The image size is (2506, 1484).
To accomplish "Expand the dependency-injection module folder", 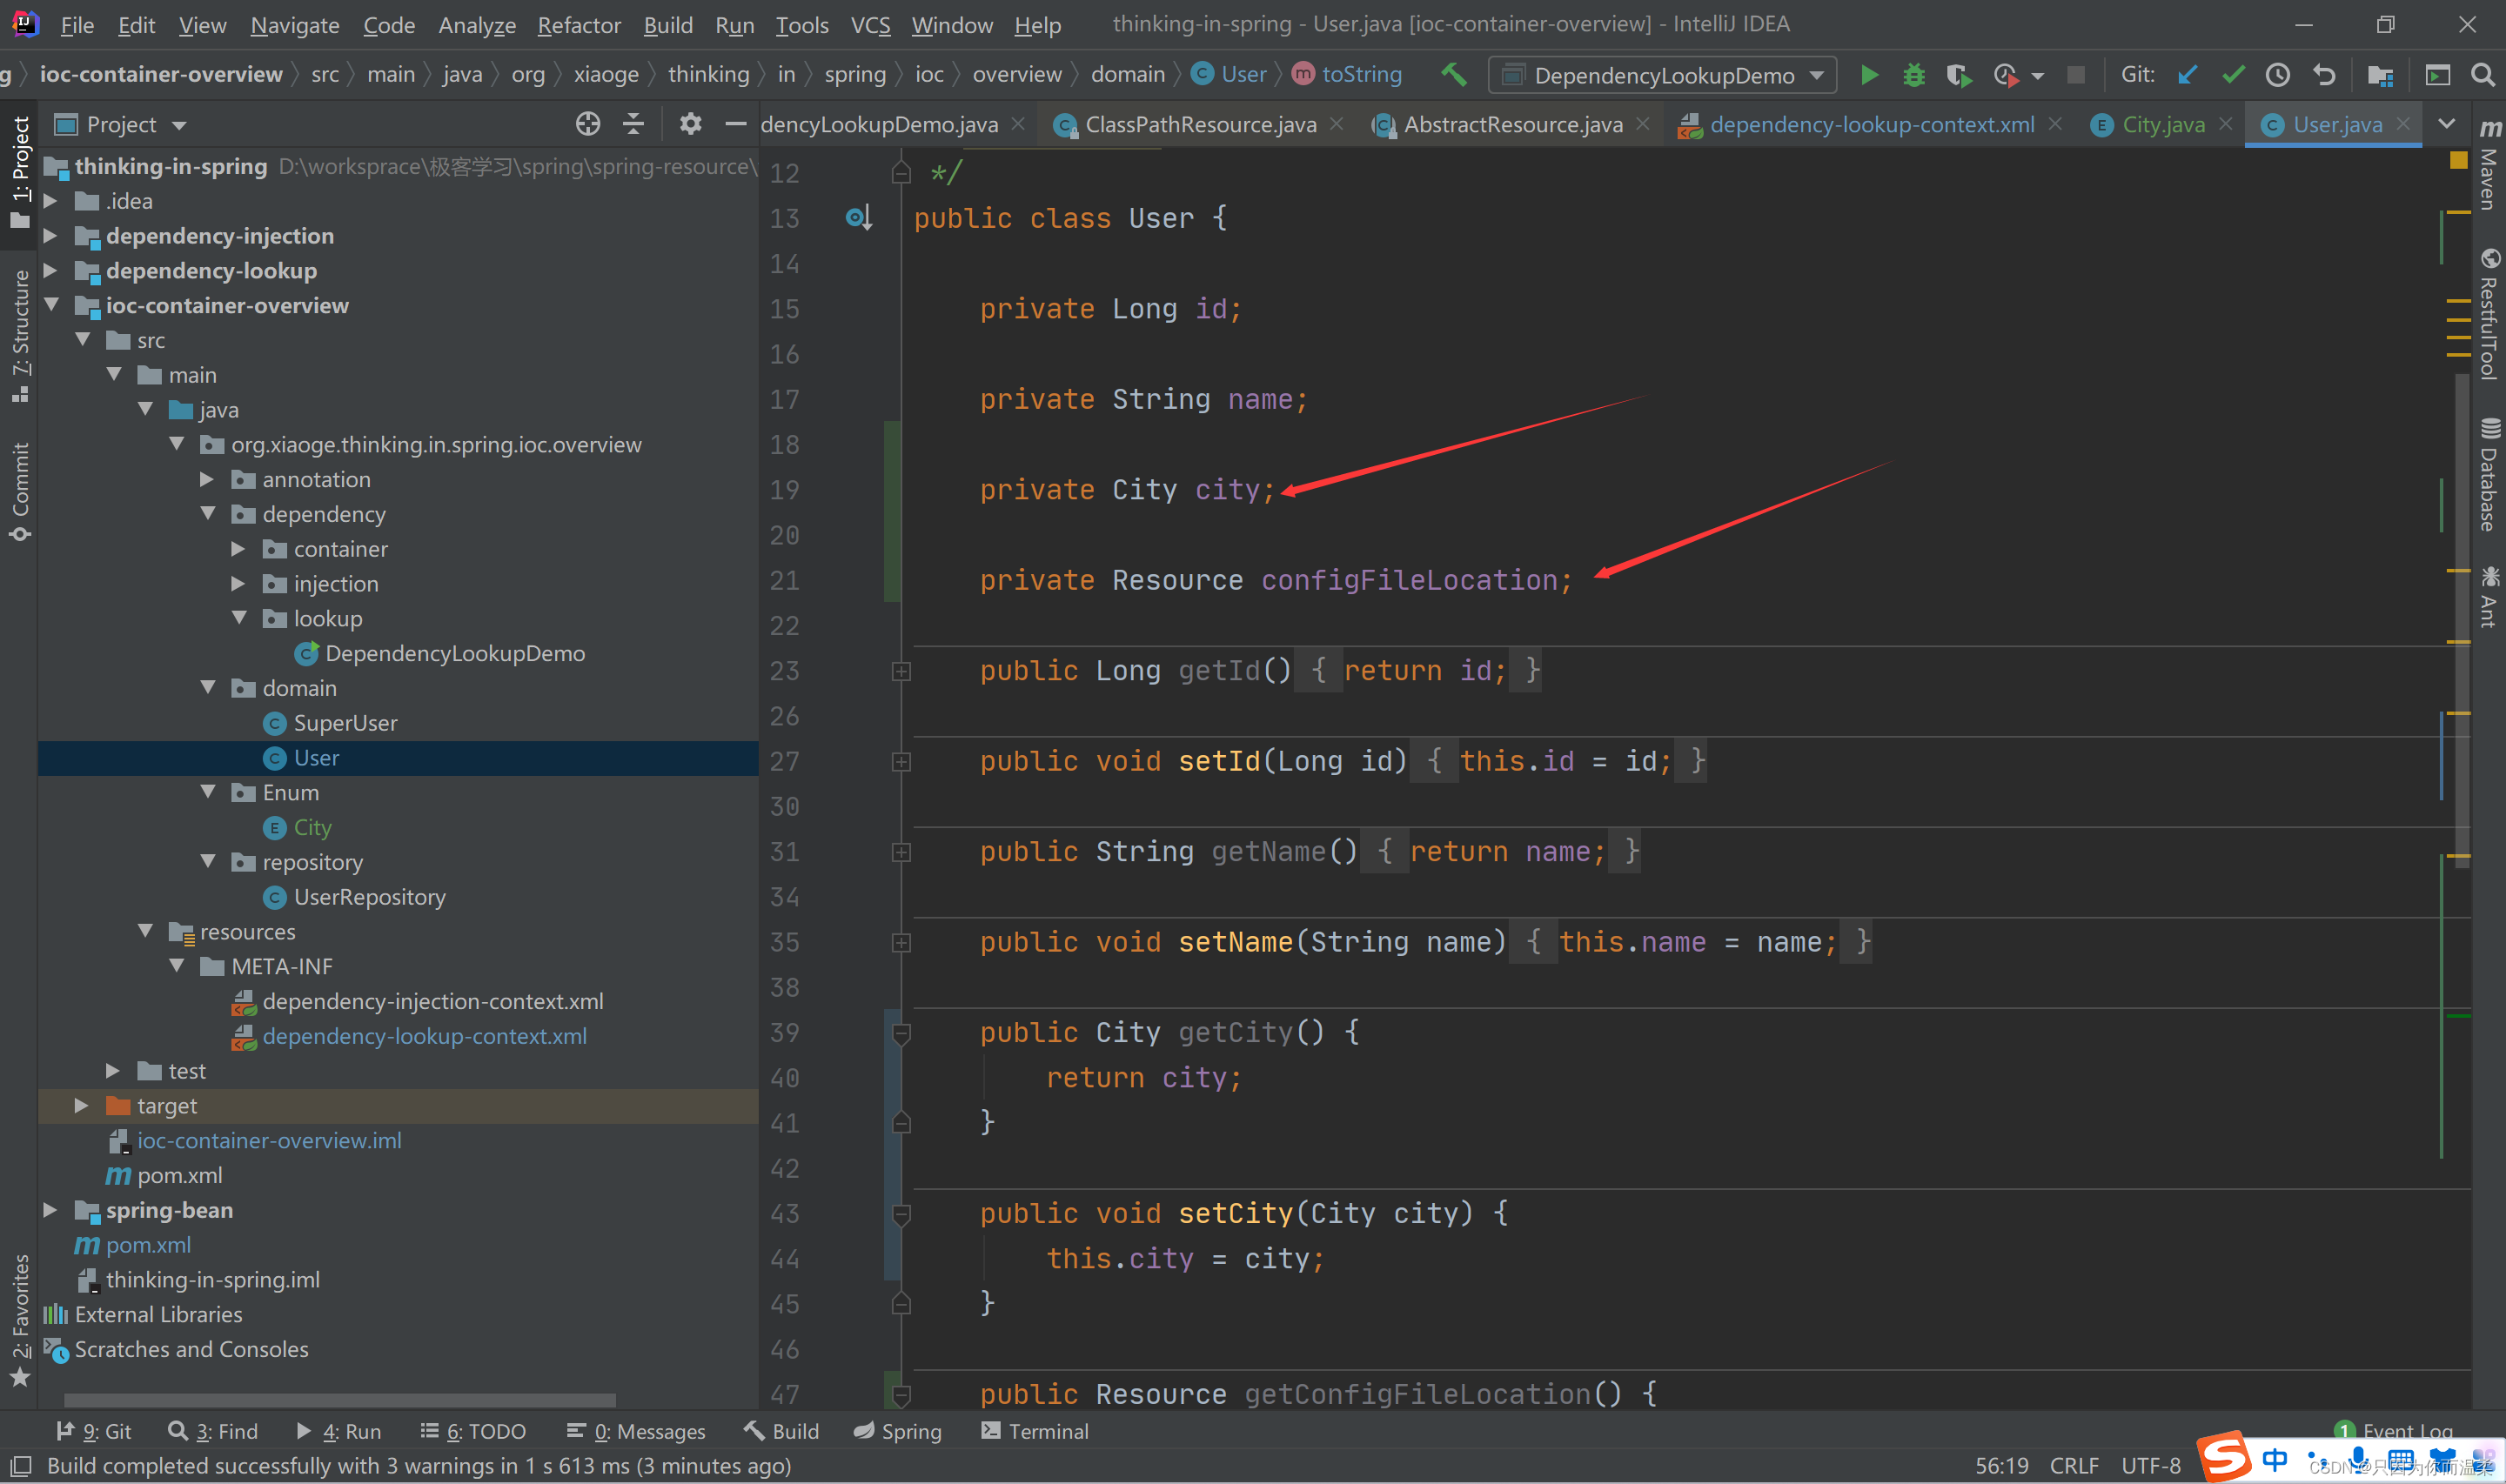I will tap(50, 236).
